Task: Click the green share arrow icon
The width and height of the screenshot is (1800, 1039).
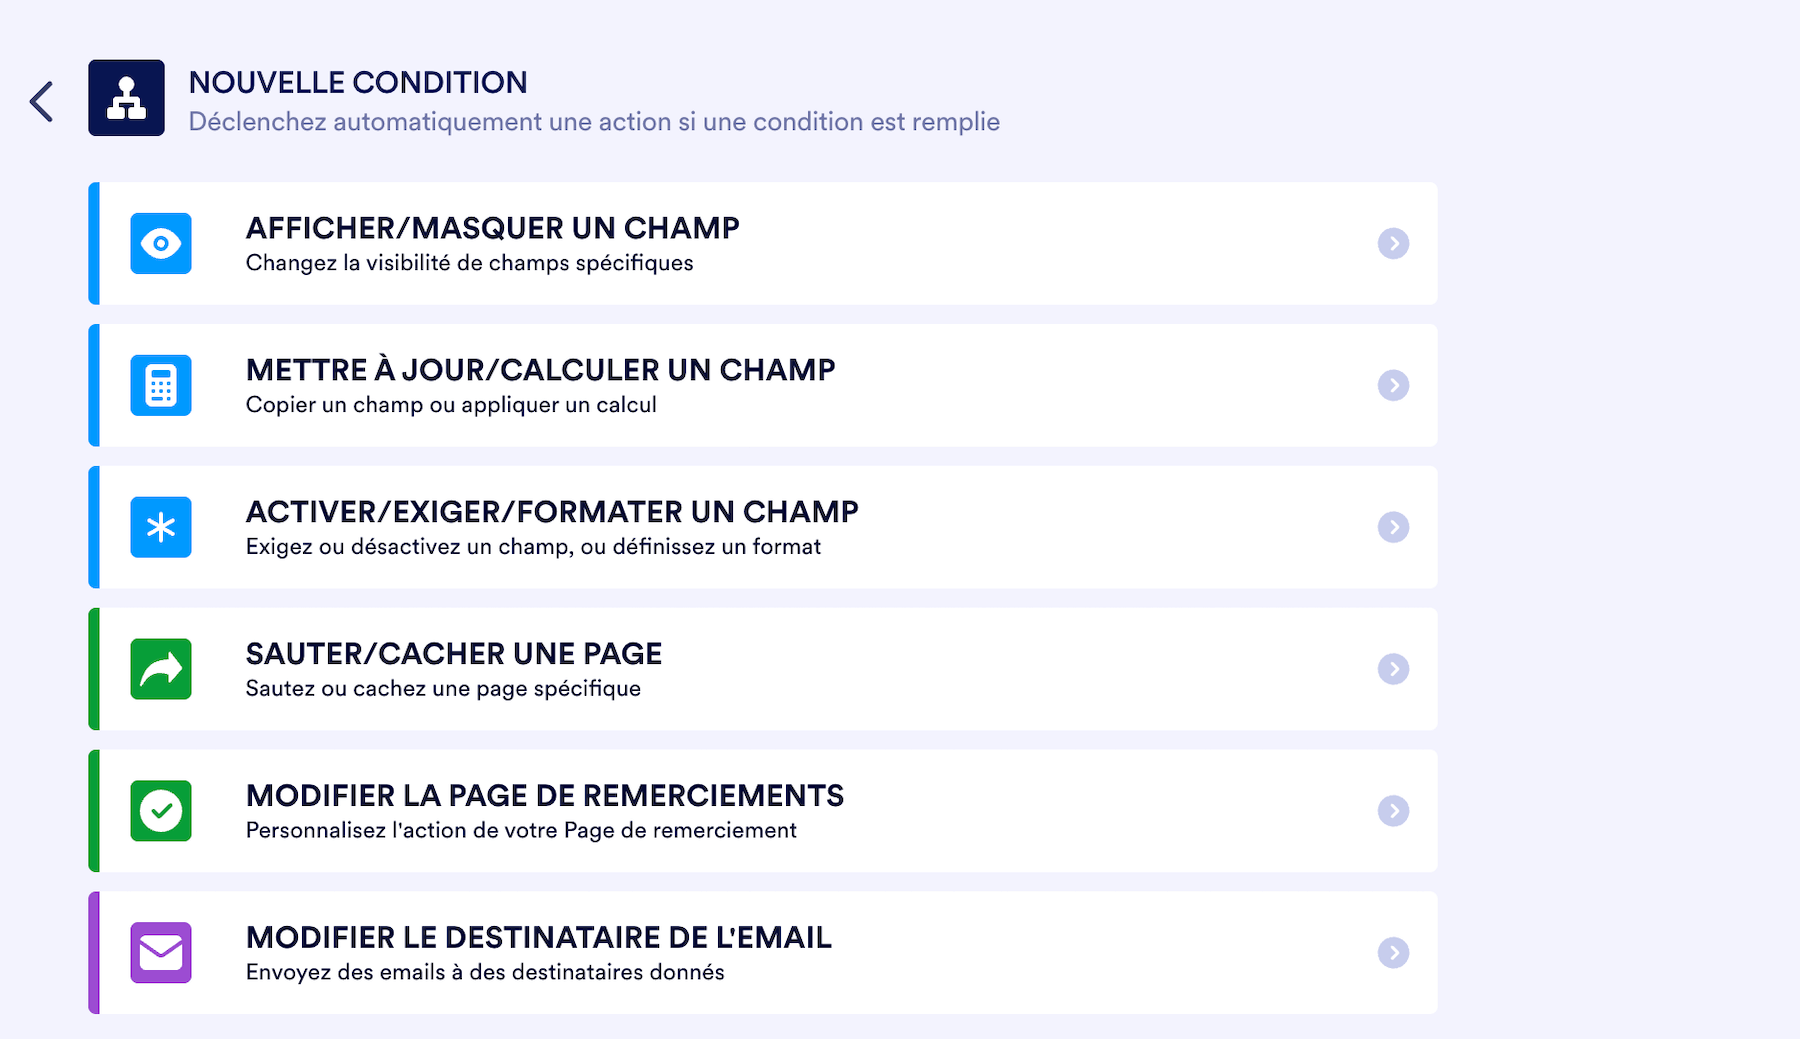Action: point(161,669)
